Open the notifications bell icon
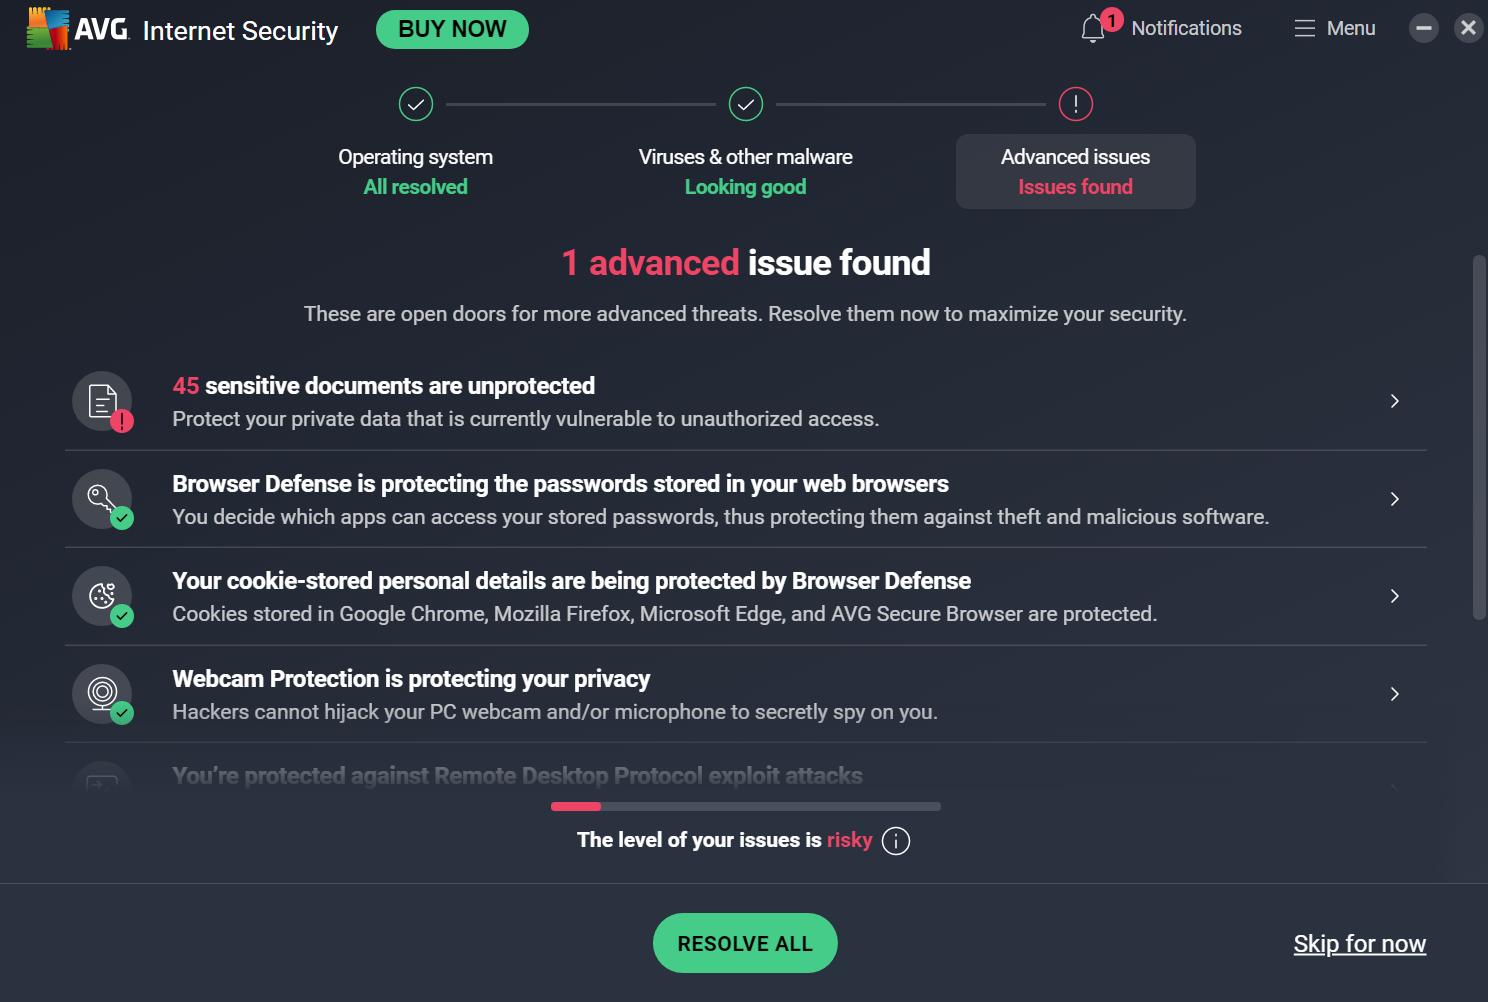Viewport: 1488px width, 1002px height. click(1093, 29)
